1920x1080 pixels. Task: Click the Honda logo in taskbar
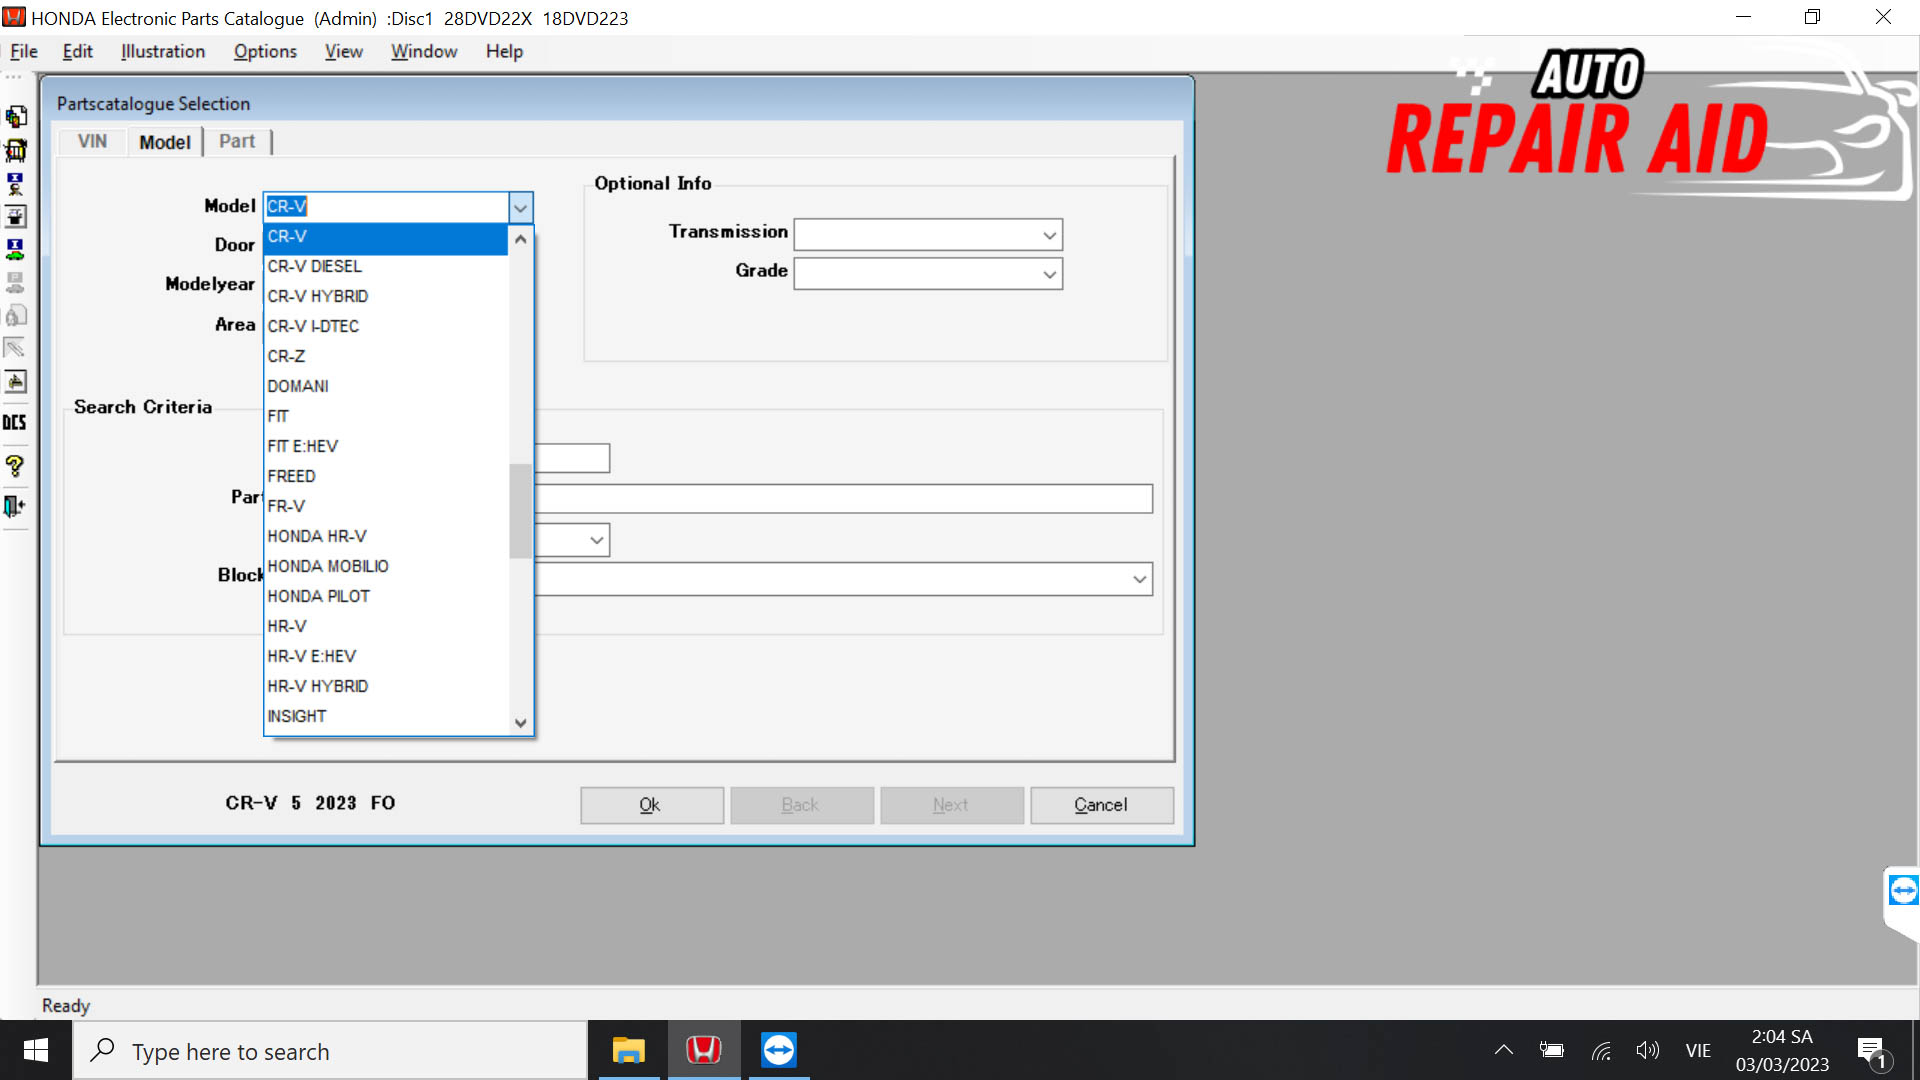705,1051
